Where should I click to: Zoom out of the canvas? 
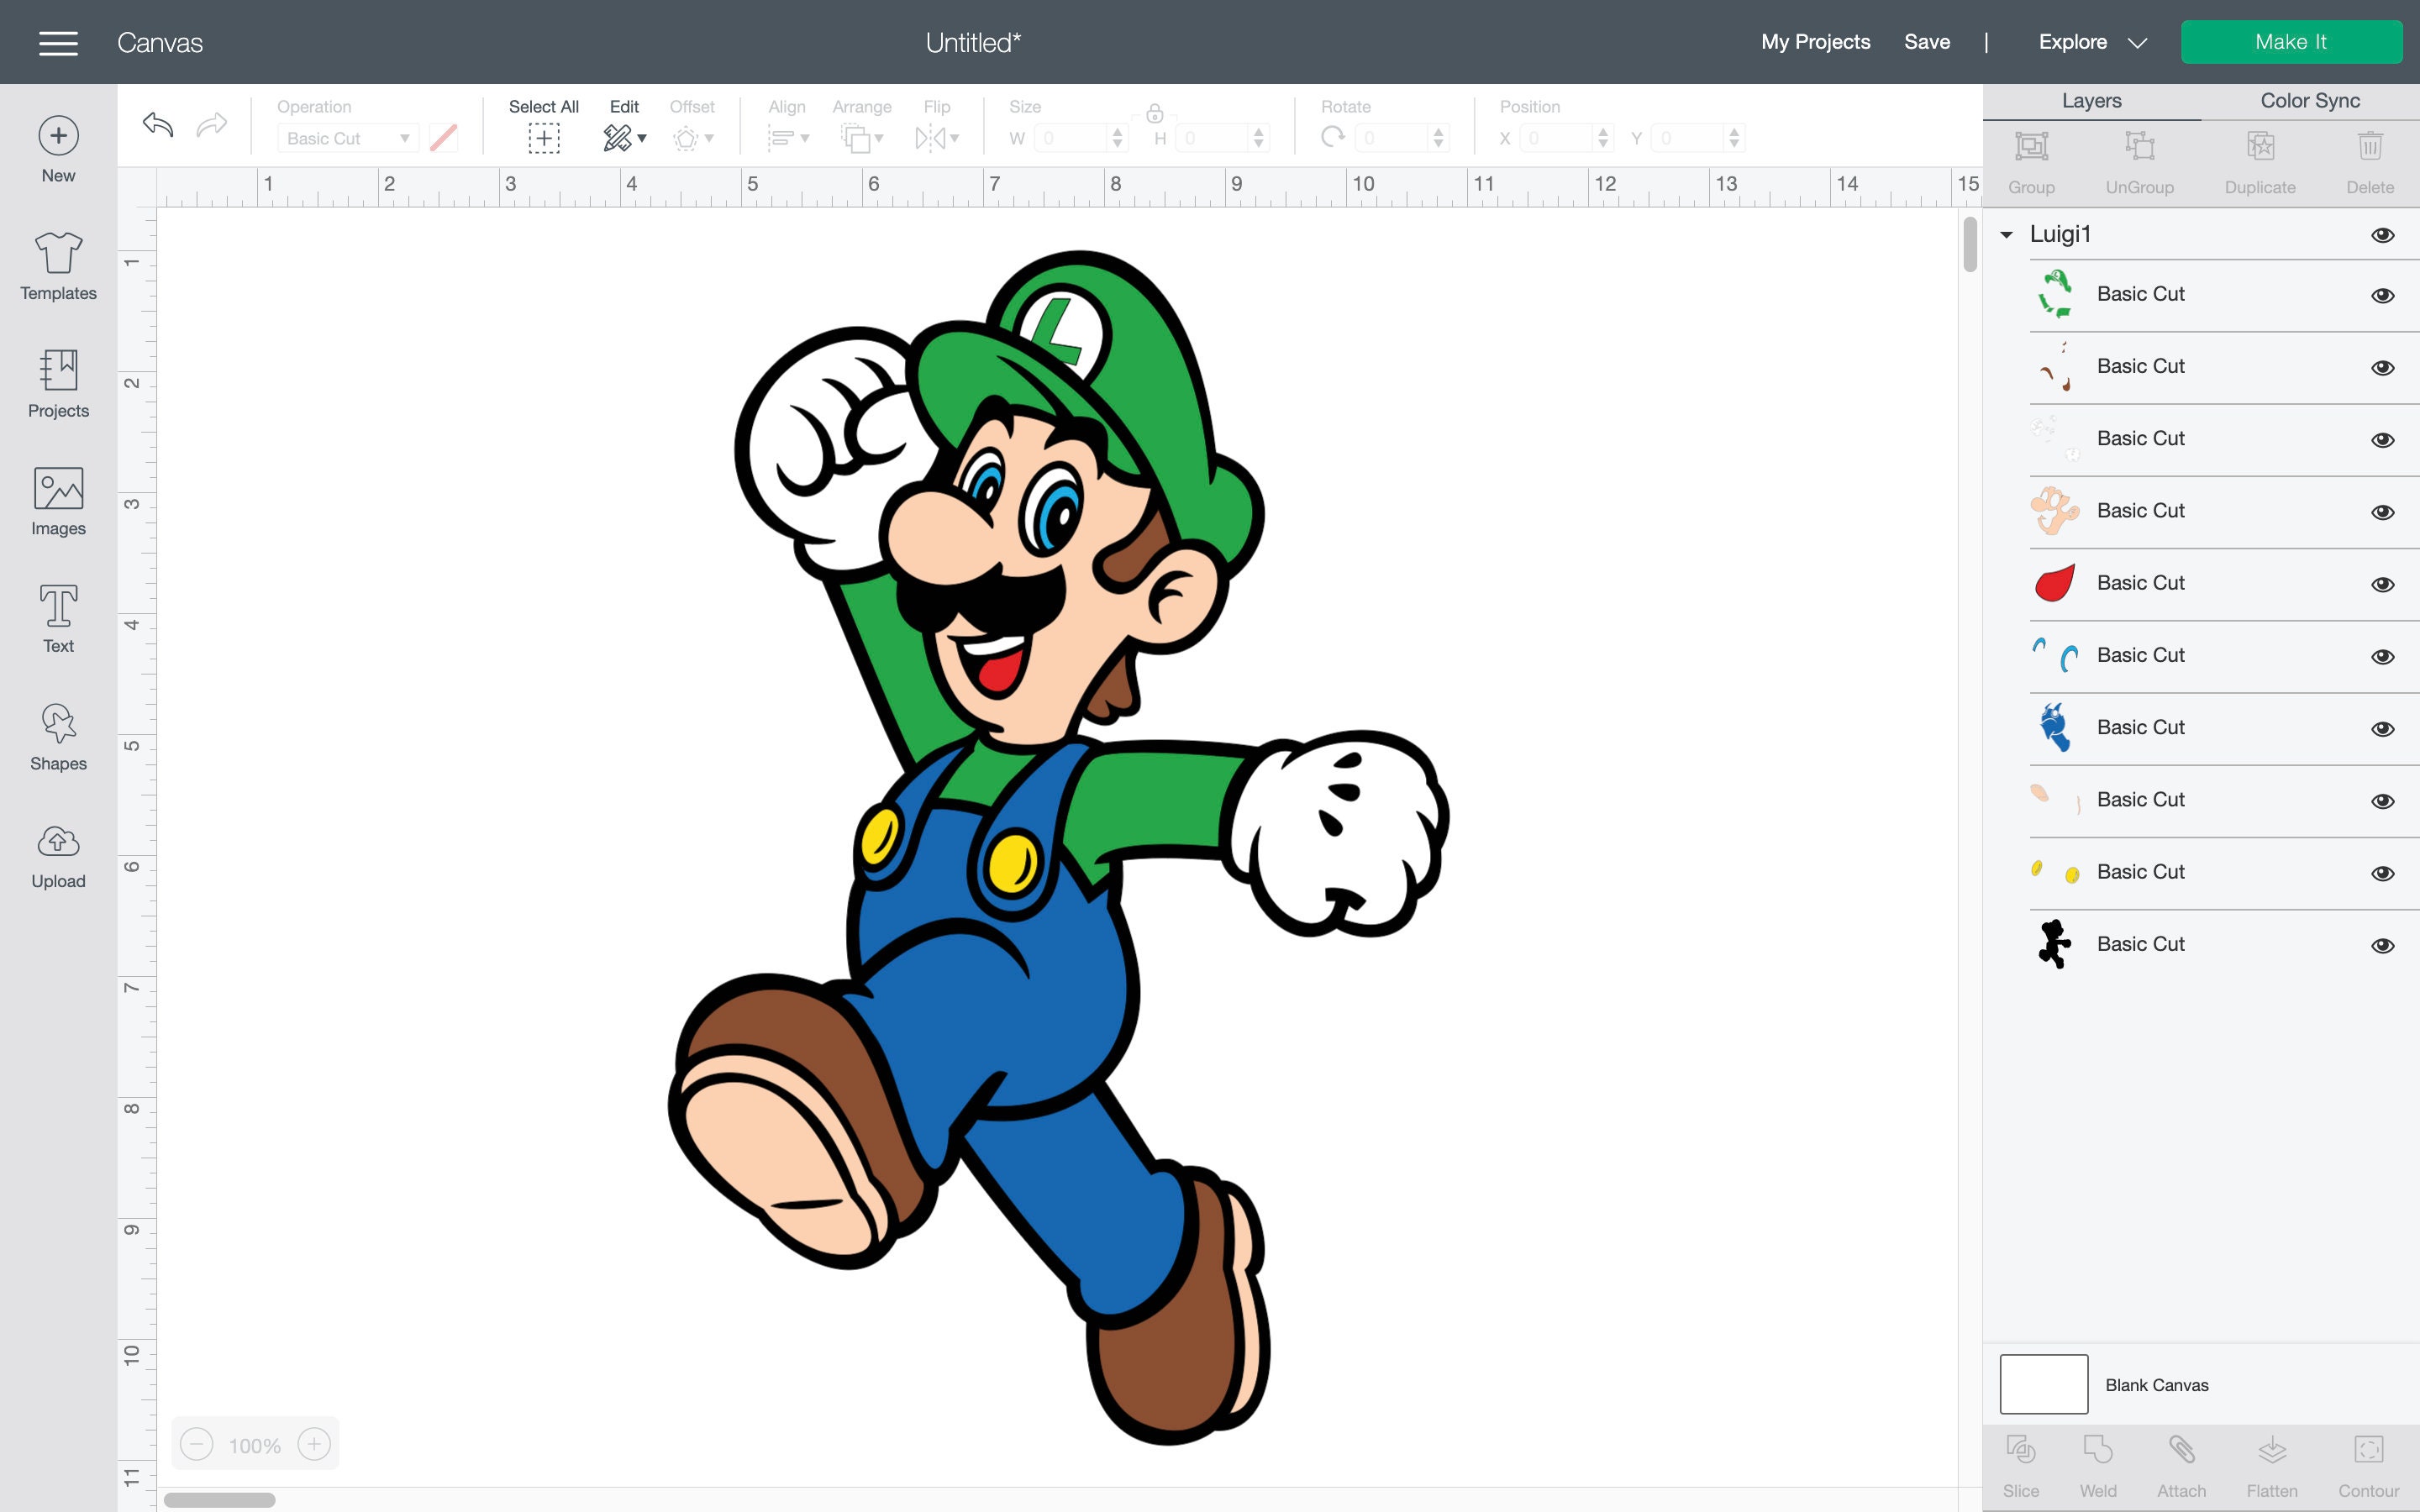pos(197,1444)
